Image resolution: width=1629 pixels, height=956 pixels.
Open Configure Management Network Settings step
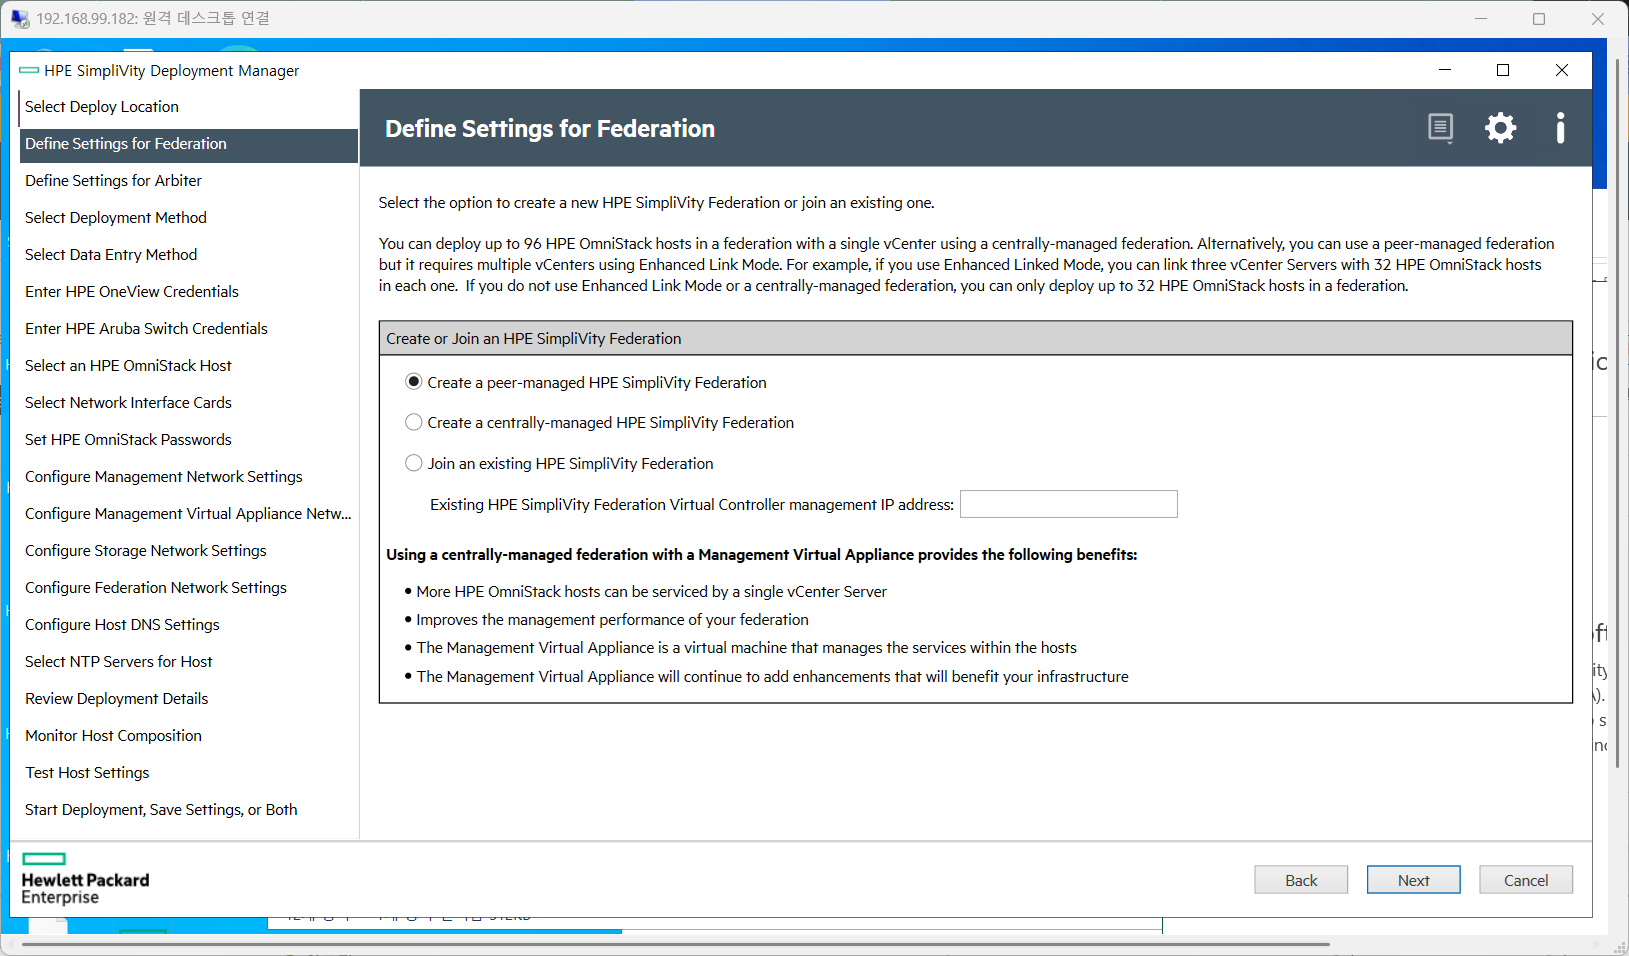click(188, 477)
